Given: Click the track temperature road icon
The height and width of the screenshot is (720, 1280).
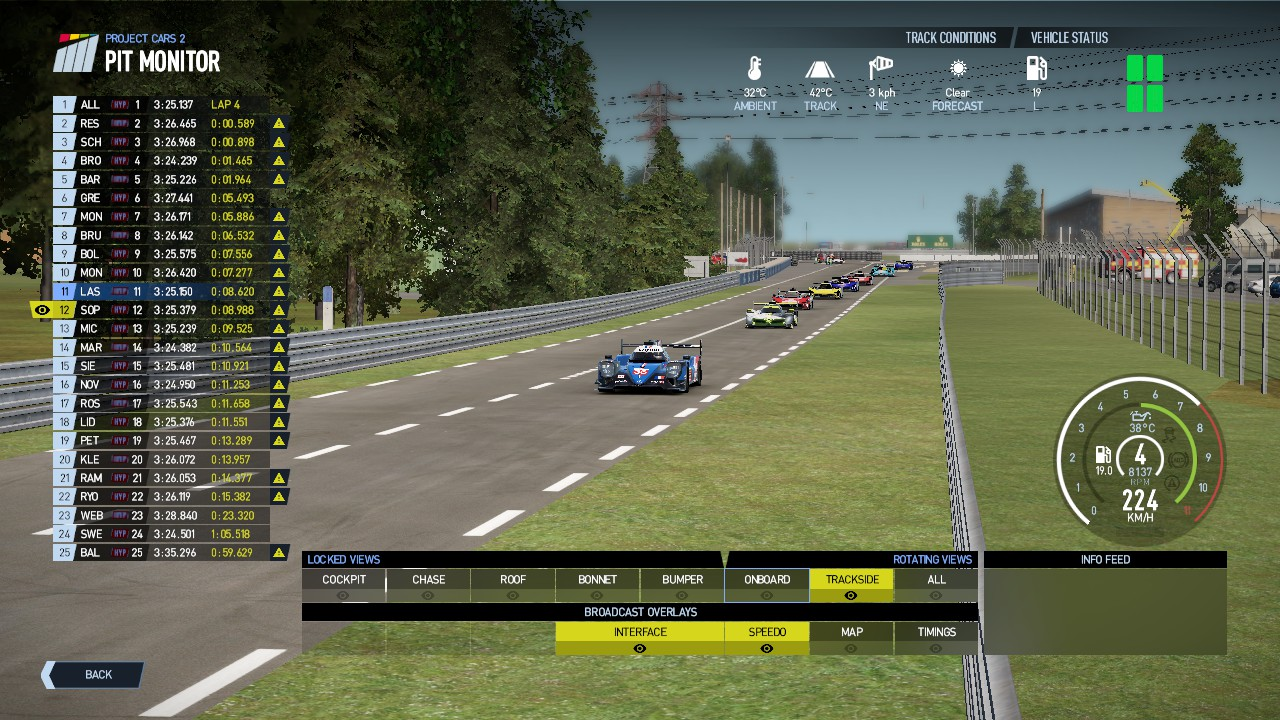Looking at the screenshot, I should [x=820, y=69].
